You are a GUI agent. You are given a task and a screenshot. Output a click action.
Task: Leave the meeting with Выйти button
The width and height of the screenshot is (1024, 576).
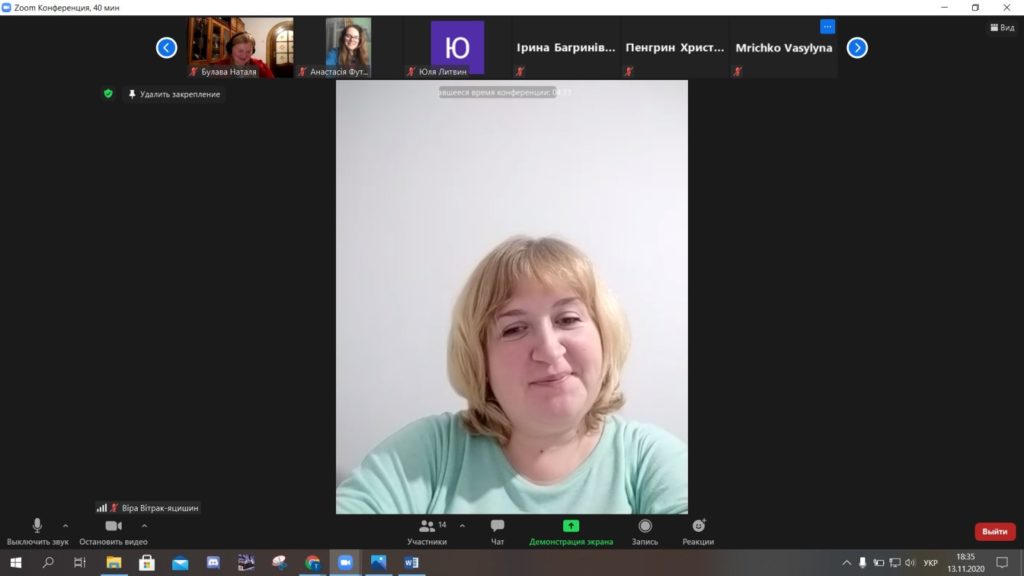click(995, 532)
